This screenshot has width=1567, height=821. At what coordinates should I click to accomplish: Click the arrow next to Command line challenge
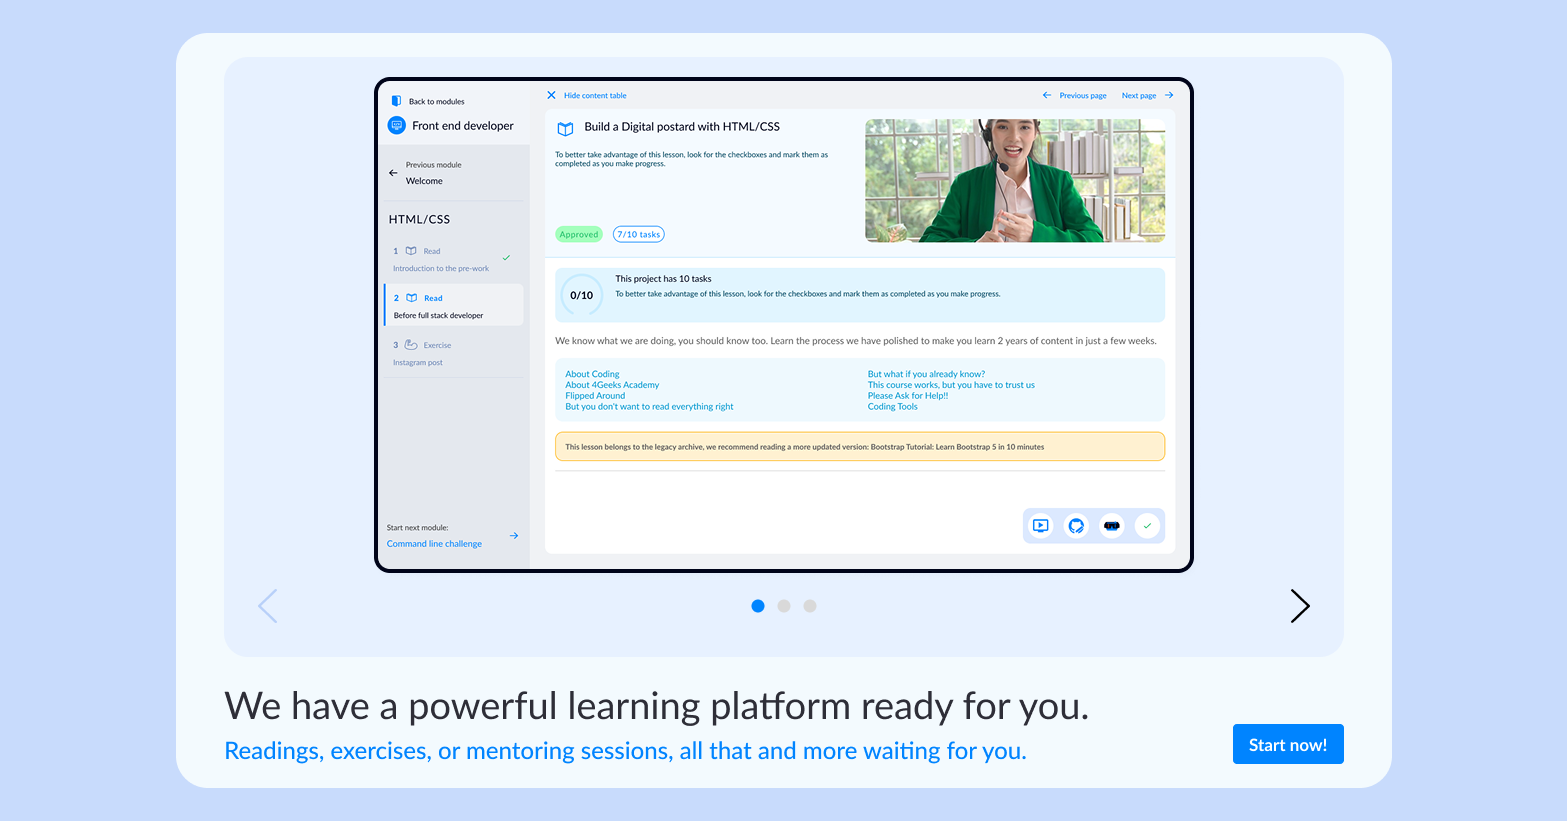point(514,536)
